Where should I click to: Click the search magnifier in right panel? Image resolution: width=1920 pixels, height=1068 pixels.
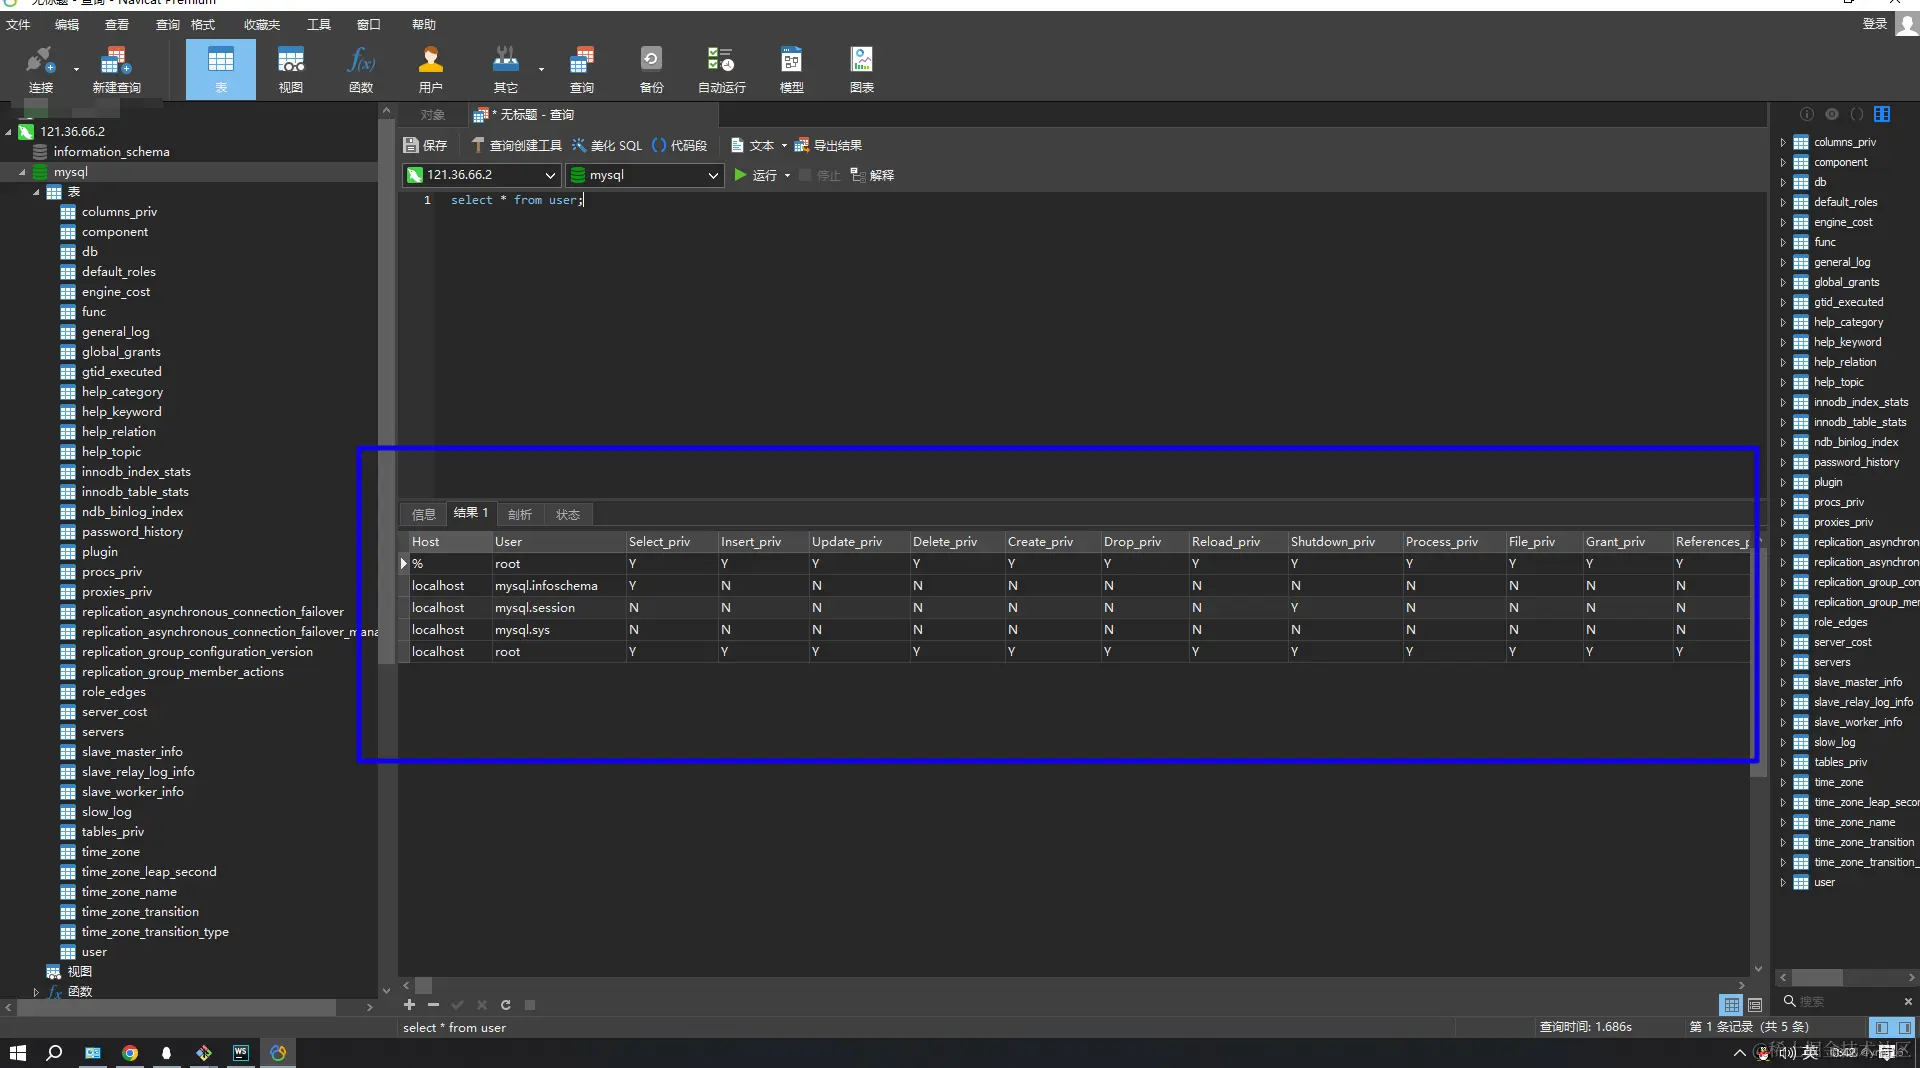click(x=1789, y=1000)
